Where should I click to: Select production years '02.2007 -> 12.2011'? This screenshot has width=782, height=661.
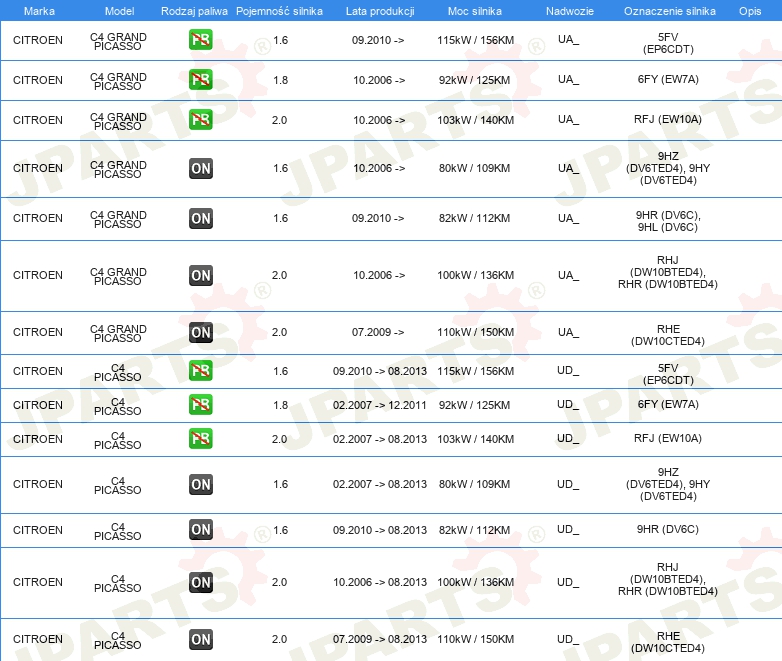(380, 405)
